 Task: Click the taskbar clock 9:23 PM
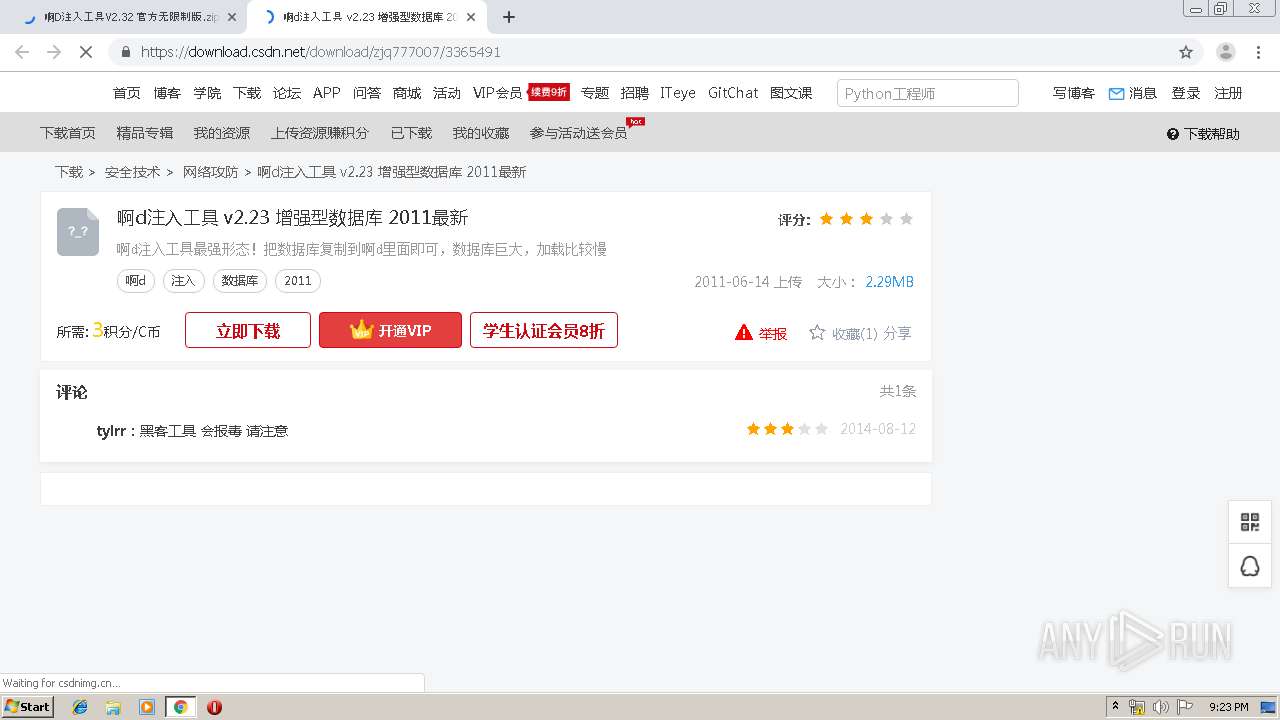point(1229,707)
